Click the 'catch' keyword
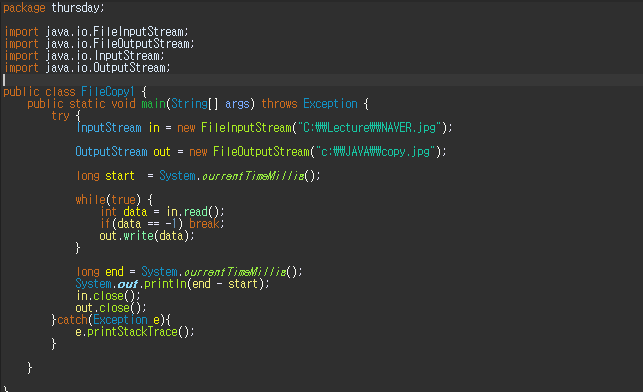The height and width of the screenshot is (392, 643). (x=72, y=320)
